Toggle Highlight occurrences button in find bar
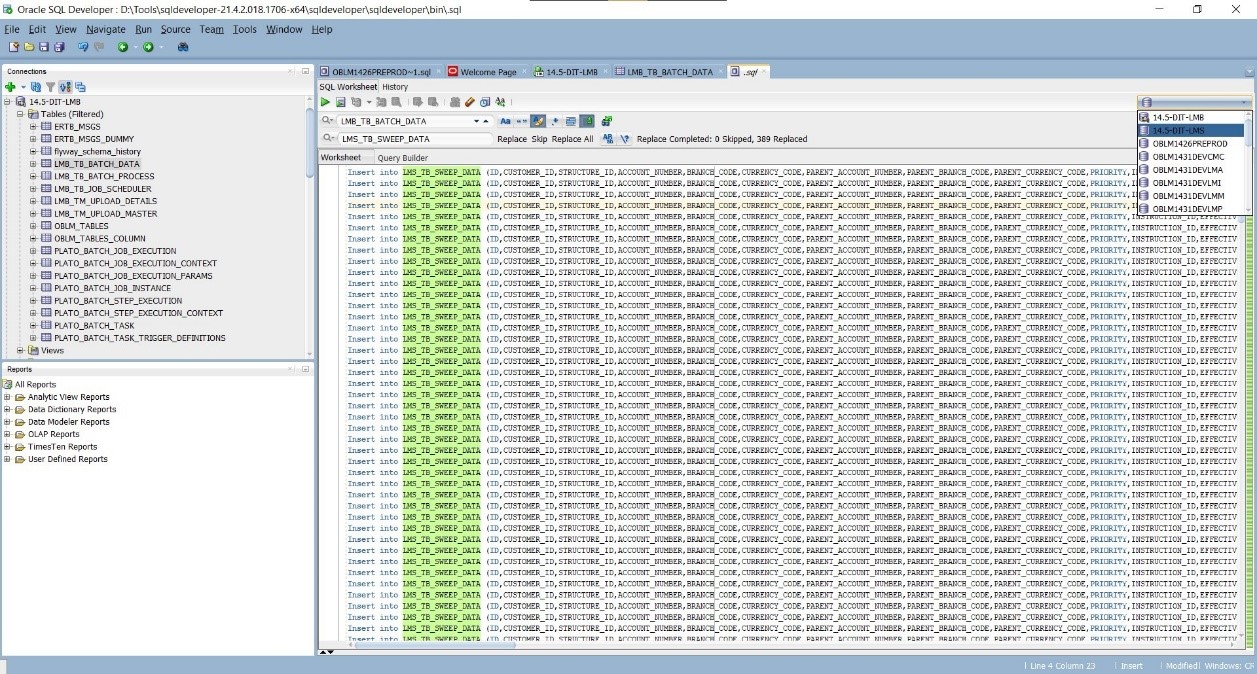 pos(538,121)
